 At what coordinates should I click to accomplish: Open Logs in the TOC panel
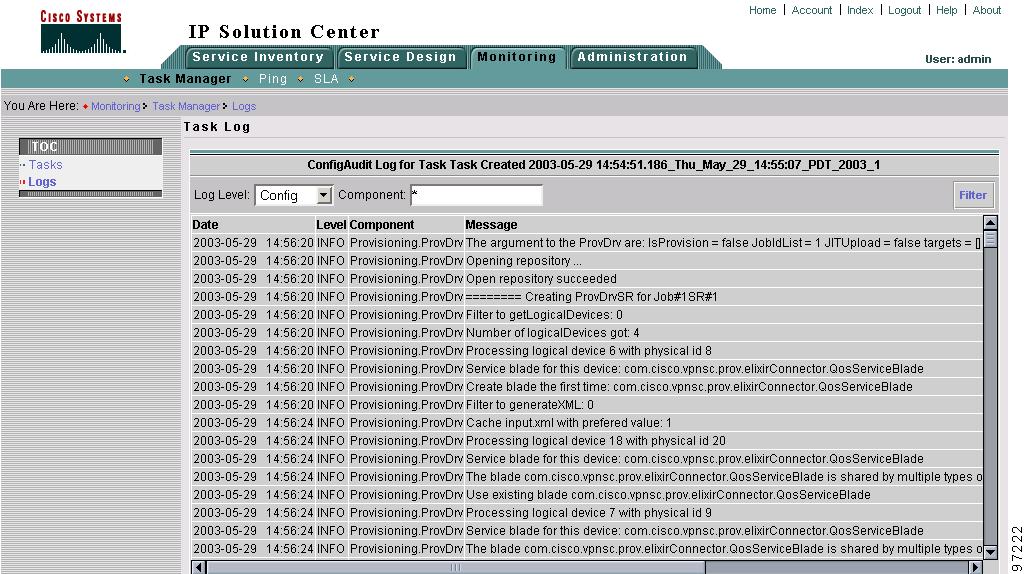(42, 182)
